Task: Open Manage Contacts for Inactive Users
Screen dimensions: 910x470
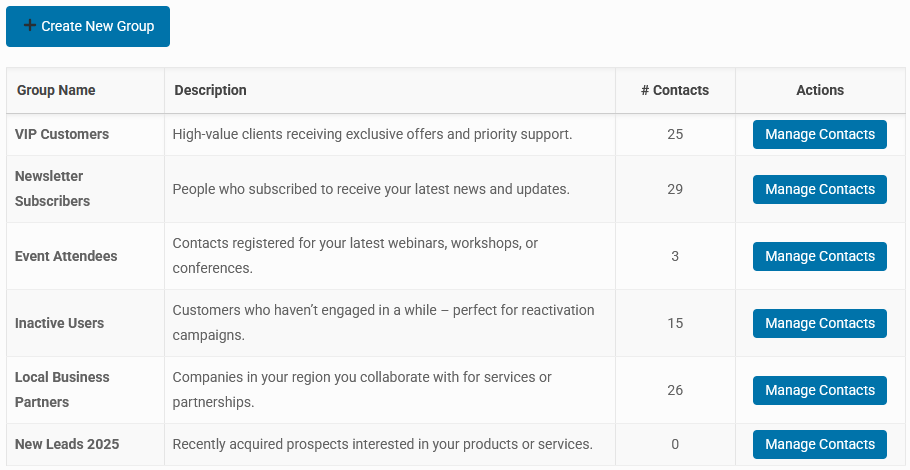Action: click(x=819, y=323)
